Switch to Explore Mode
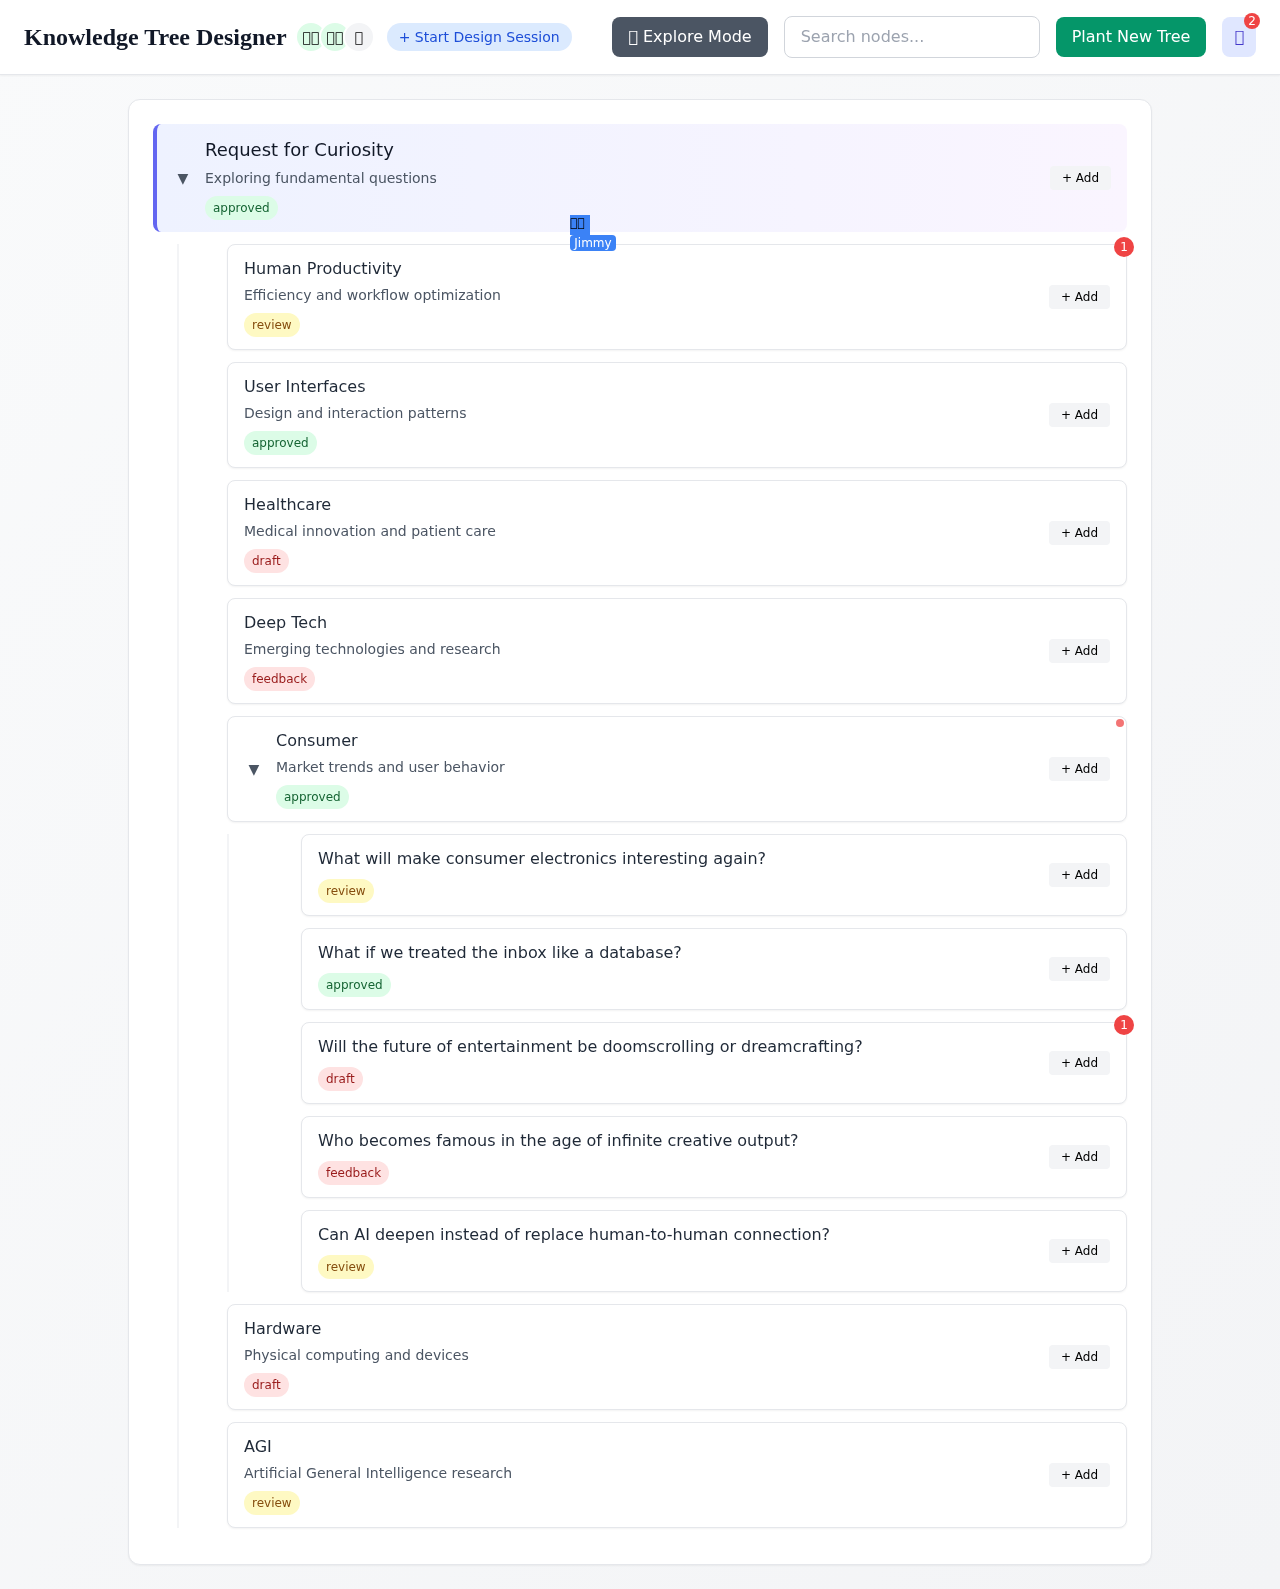Image resolution: width=1280 pixels, height=1589 pixels. tap(690, 36)
